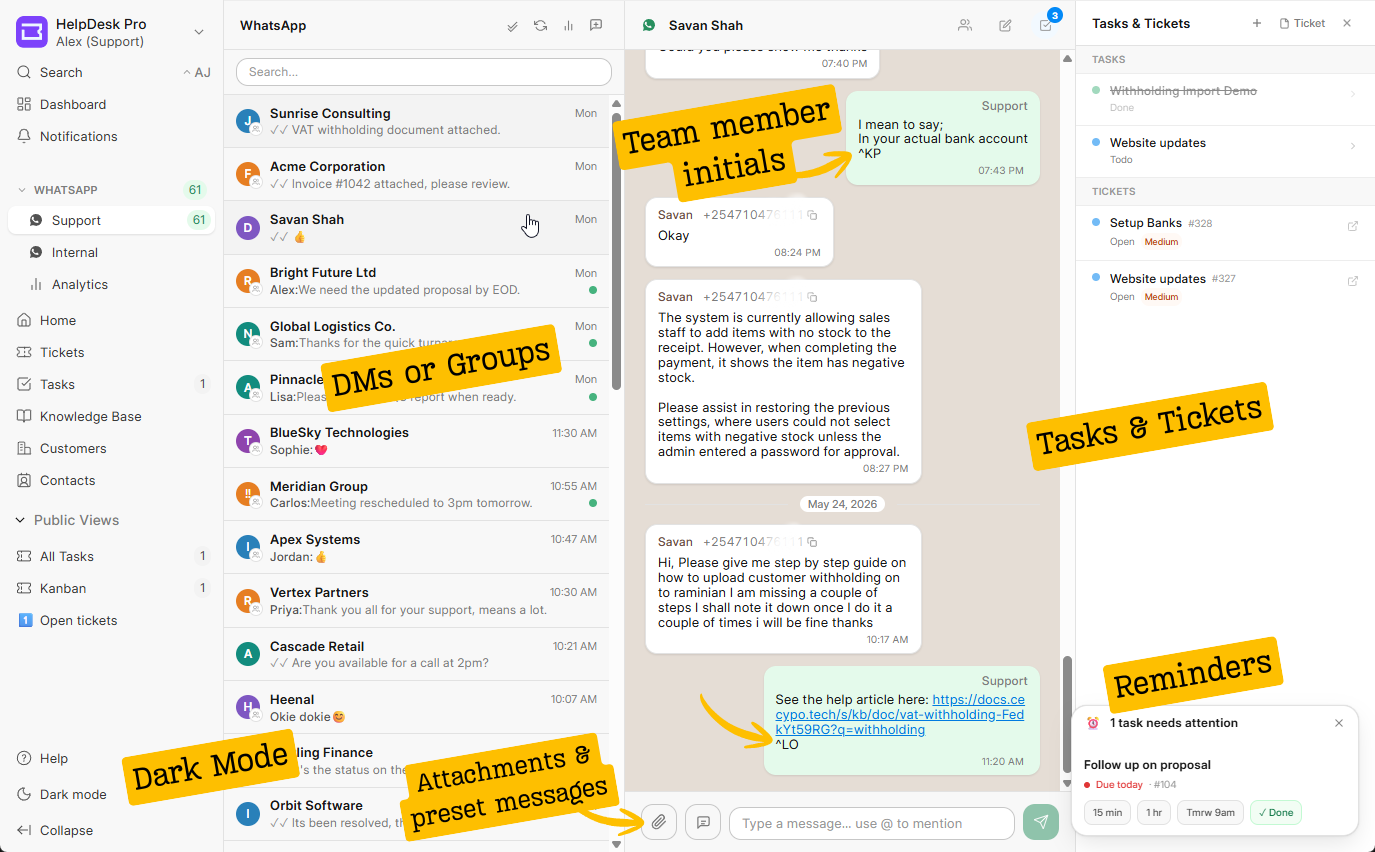Open external link icon for Website updates ticket #327

pos(1353,282)
